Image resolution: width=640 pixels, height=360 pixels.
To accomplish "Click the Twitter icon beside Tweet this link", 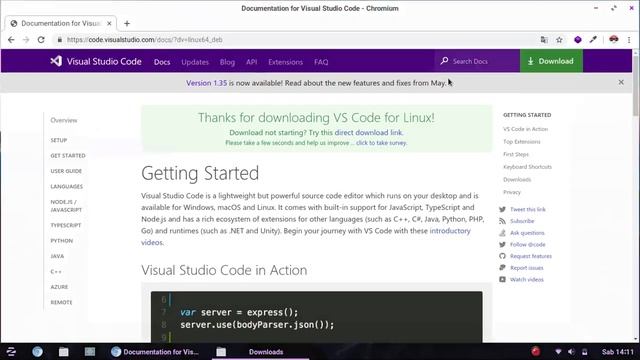I will [x=502, y=209].
